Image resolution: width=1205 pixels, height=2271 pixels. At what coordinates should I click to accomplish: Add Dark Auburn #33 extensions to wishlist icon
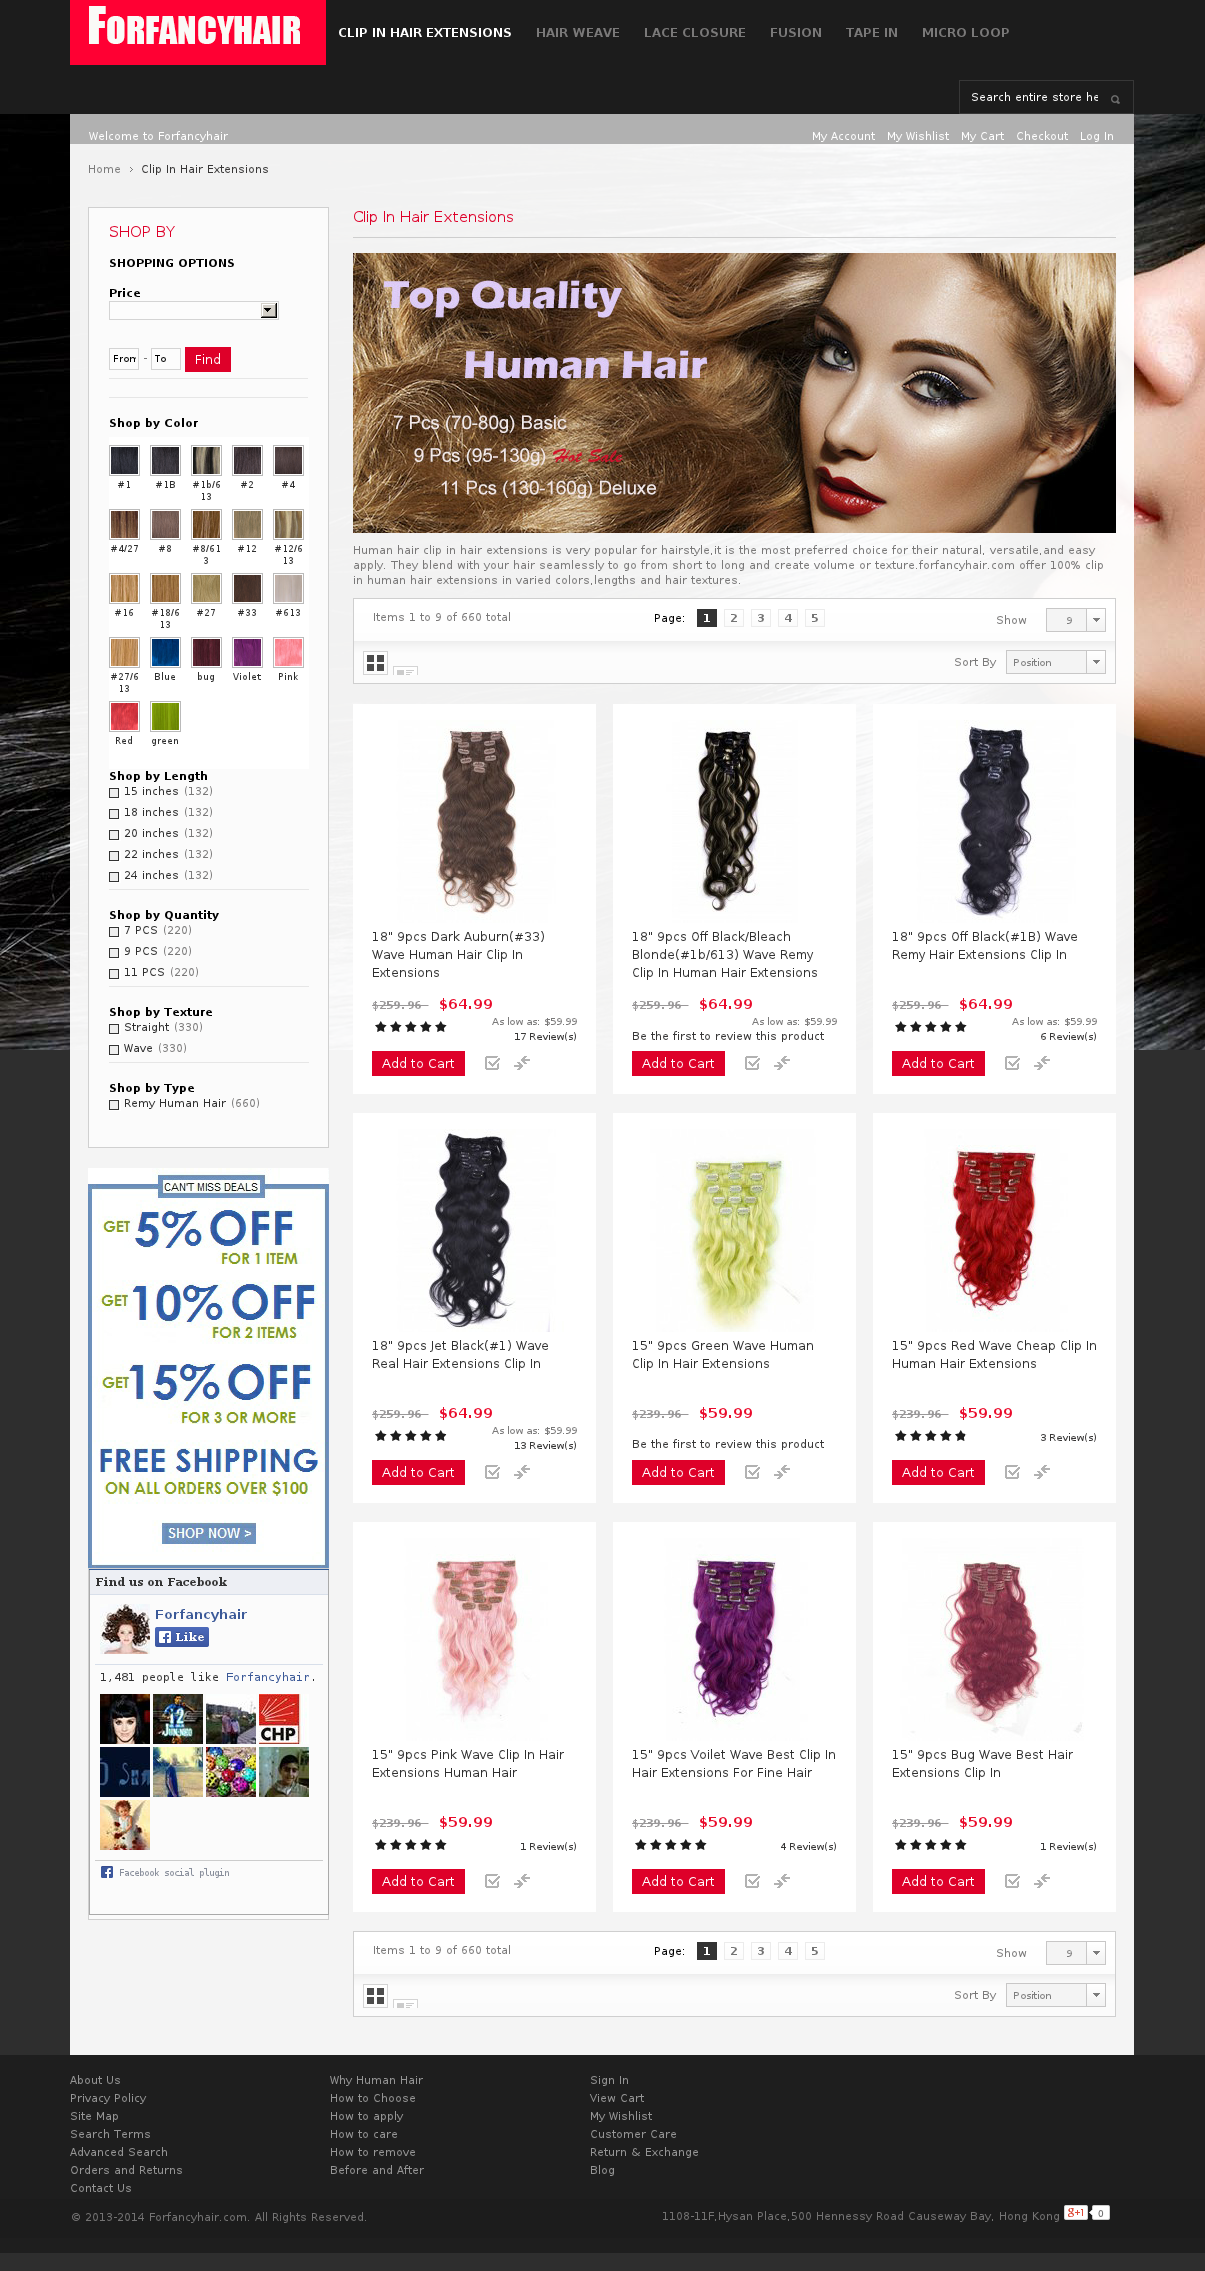coord(492,1063)
